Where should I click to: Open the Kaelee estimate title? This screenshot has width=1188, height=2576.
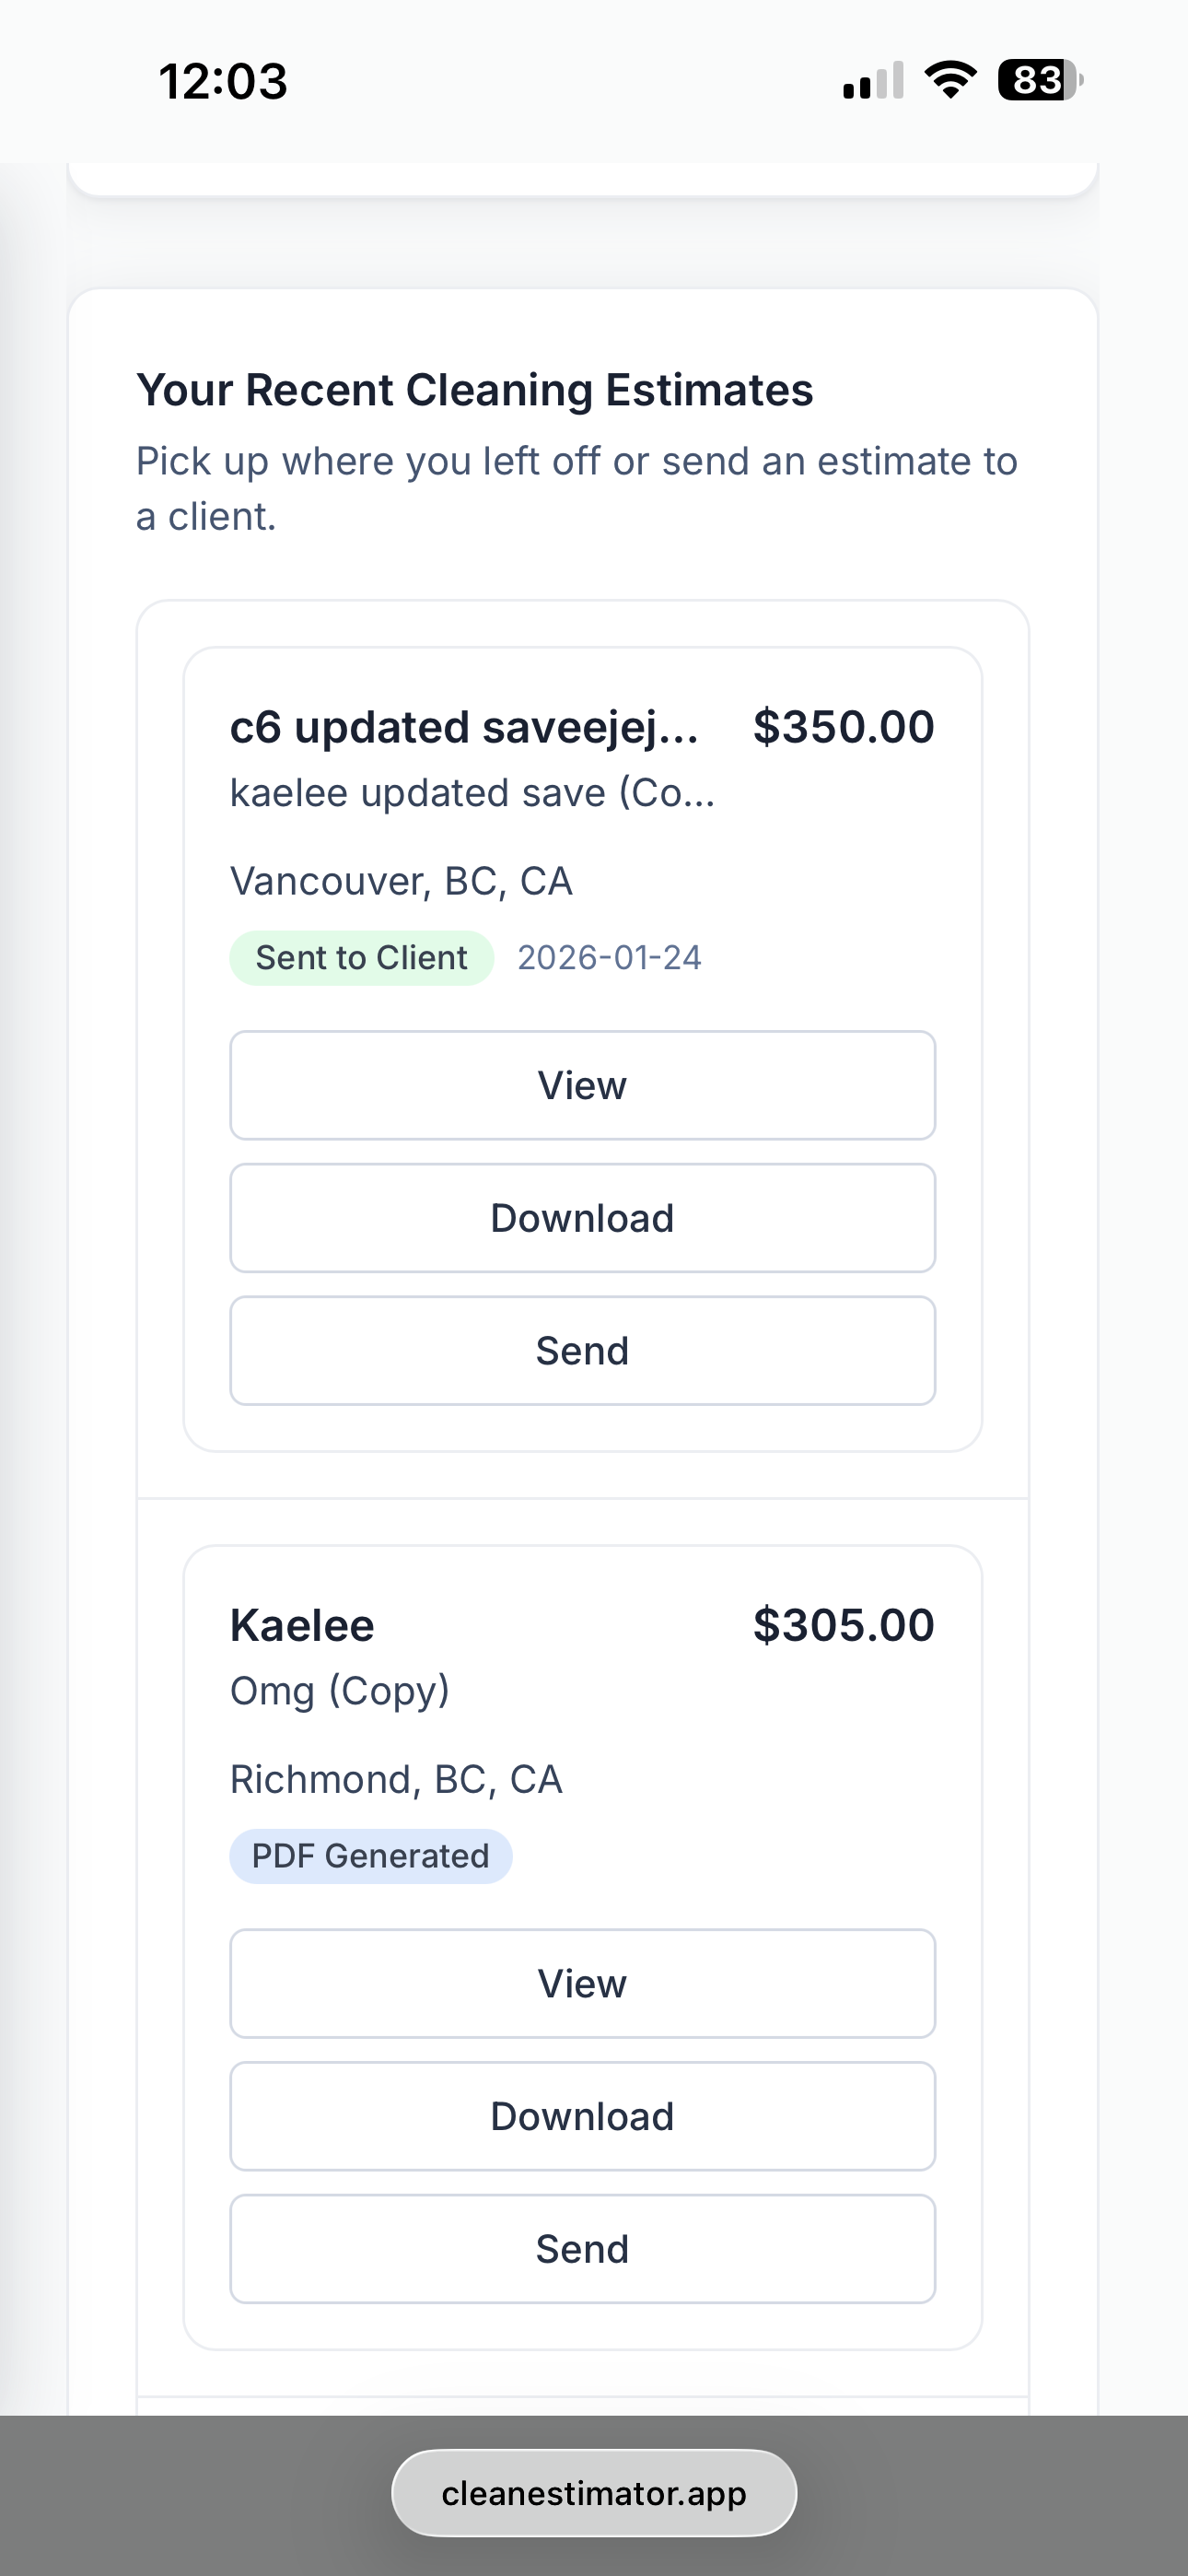302,1625
